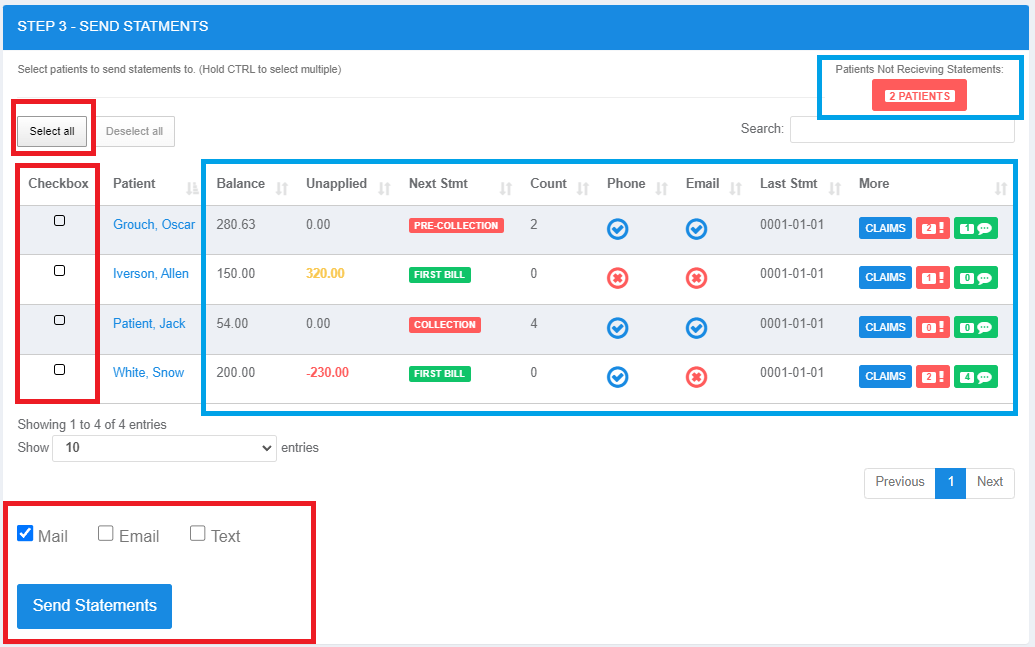1035x647 pixels.
Task: Go to Previous page
Action: coord(900,482)
